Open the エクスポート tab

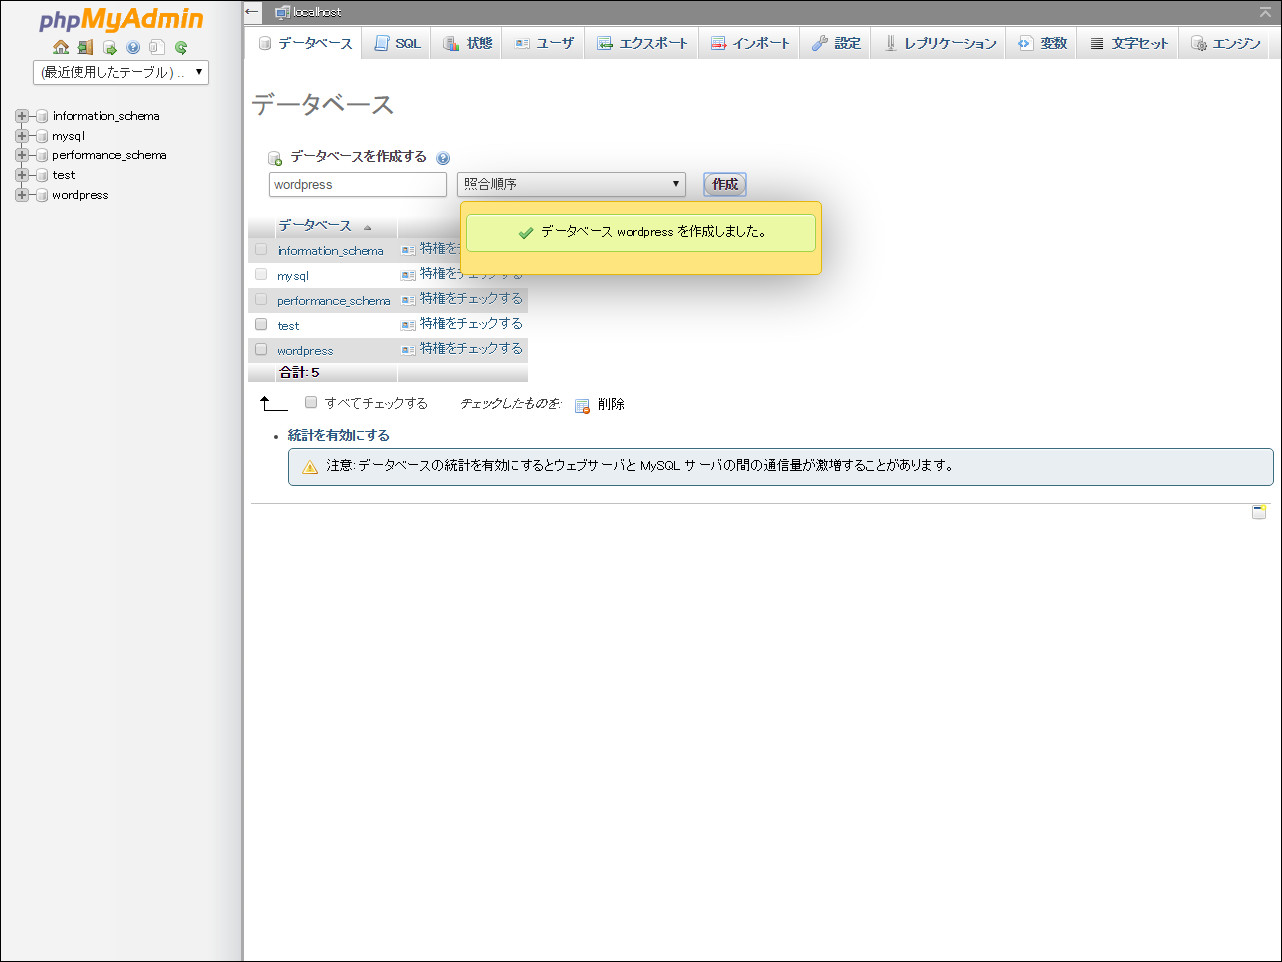pos(639,43)
